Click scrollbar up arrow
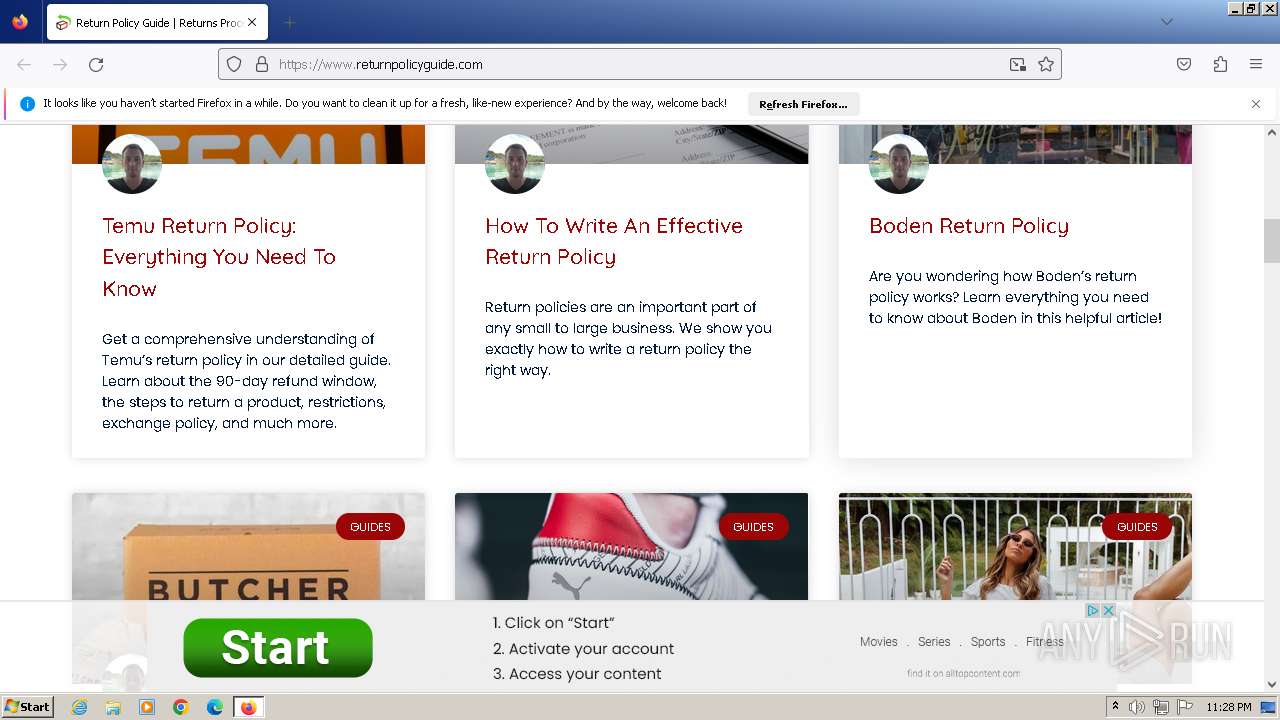This screenshot has width=1280, height=720. (1272, 133)
